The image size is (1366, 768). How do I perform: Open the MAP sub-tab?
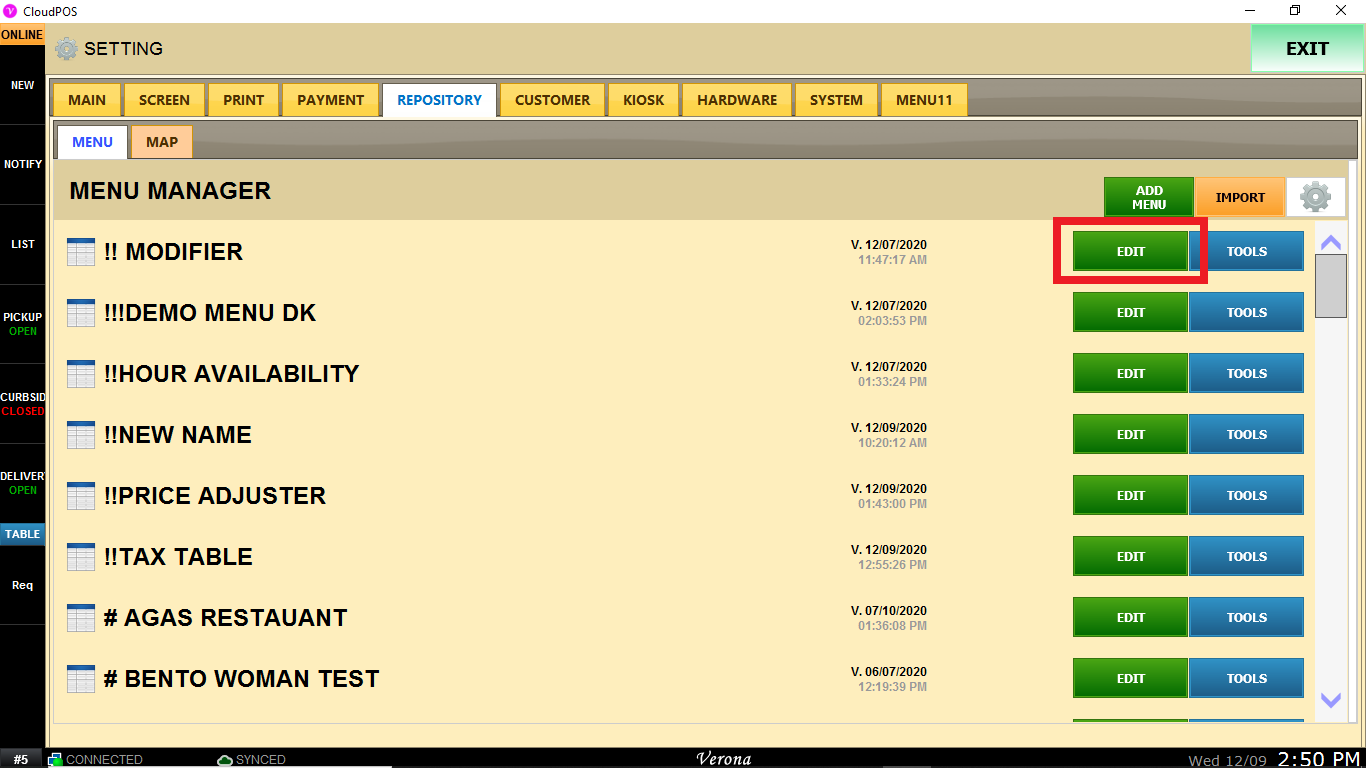click(x=162, y=142)
